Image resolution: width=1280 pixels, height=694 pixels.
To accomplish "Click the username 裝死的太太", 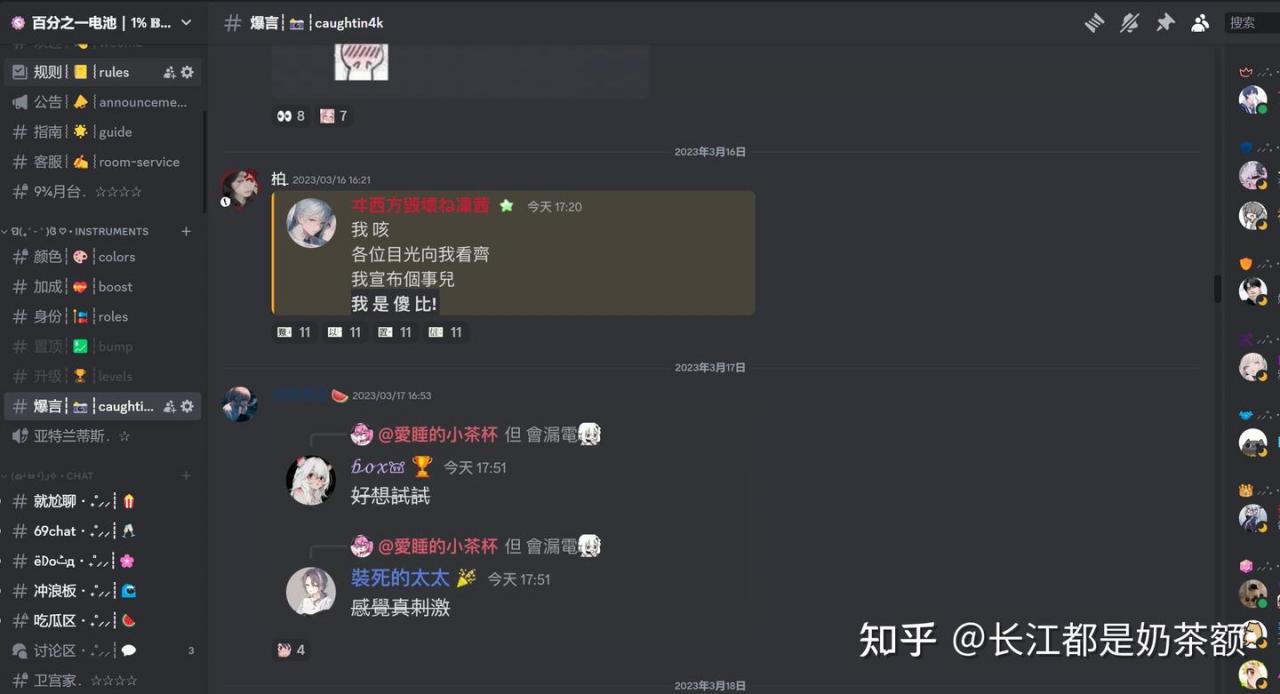I will point(400,578).
